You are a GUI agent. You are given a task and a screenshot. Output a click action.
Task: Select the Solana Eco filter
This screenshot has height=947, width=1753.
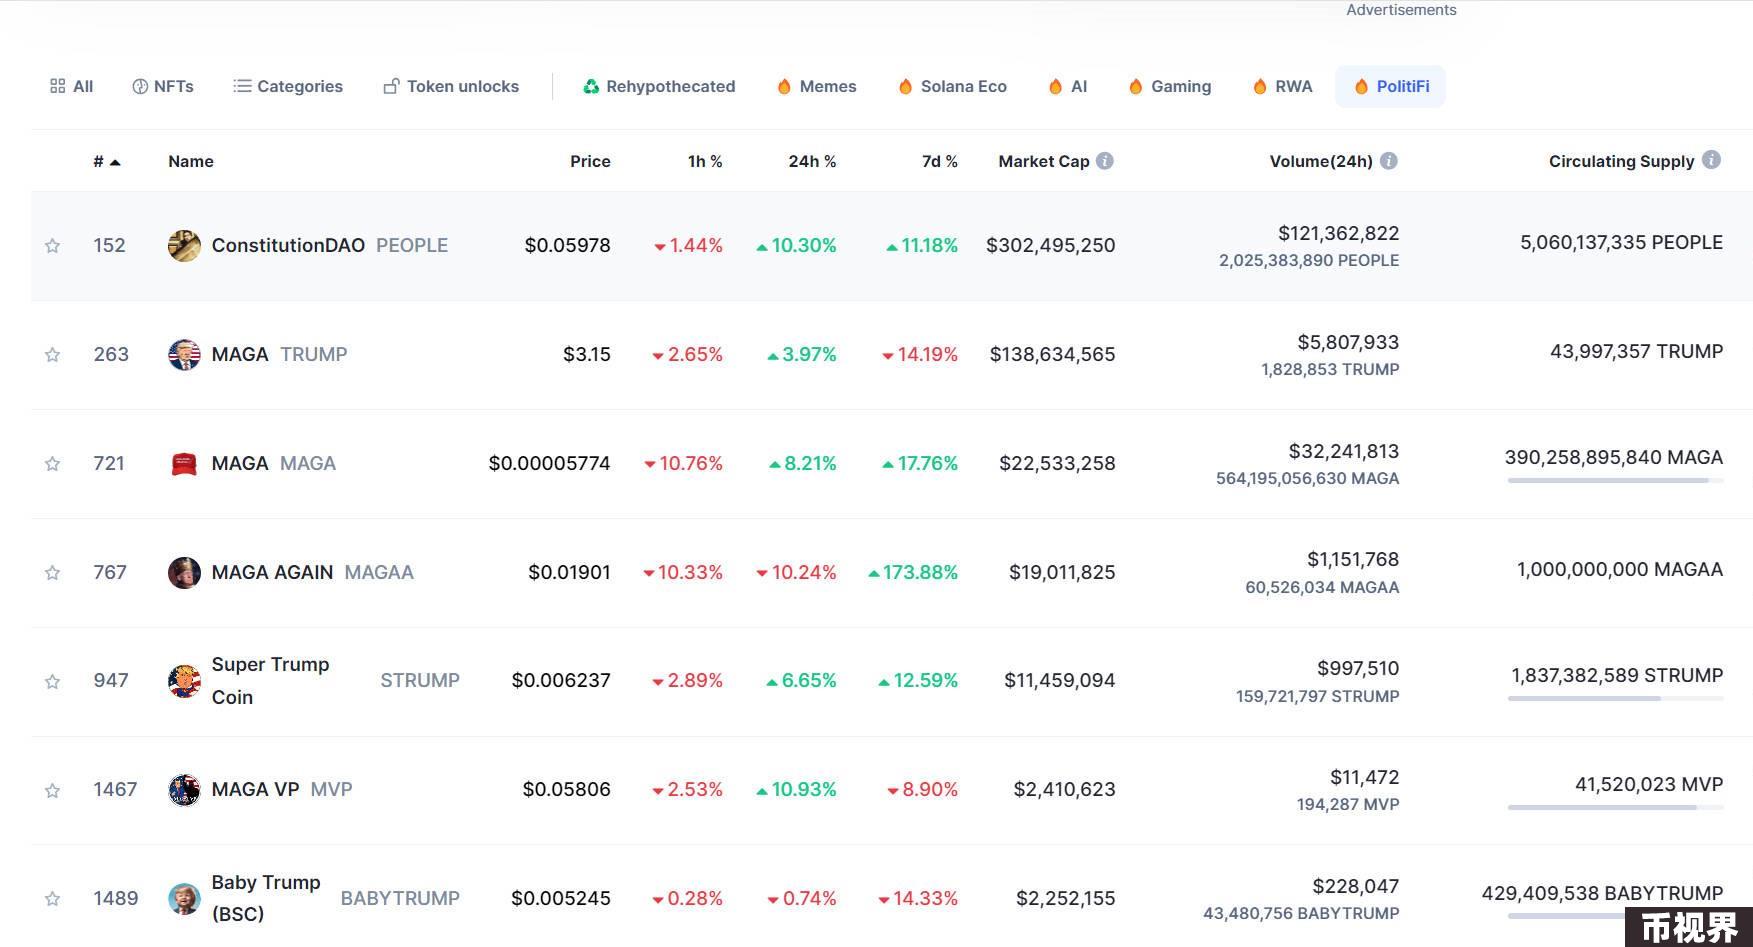coord(952,87)
